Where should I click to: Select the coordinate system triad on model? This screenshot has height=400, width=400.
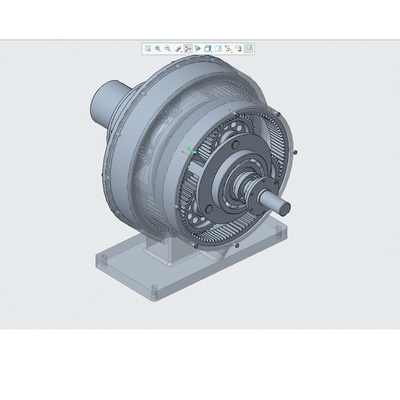[x=189, y=152]
